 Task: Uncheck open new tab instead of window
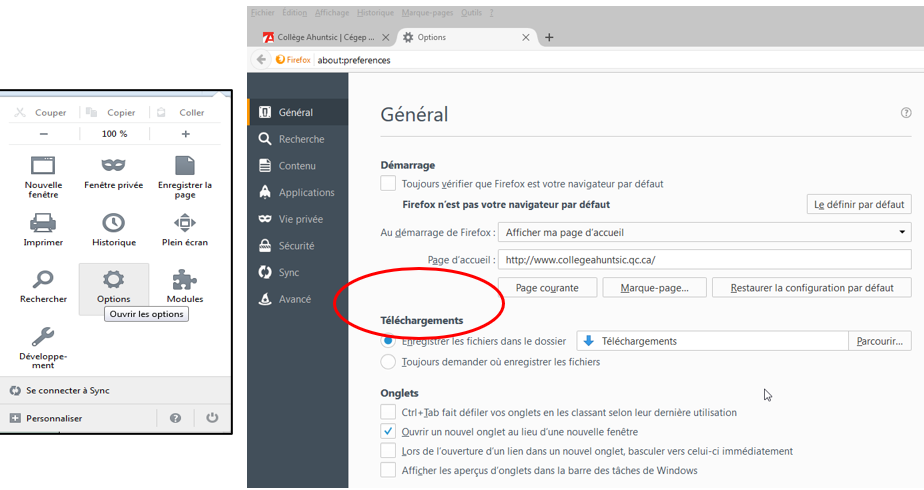(388, 432)
